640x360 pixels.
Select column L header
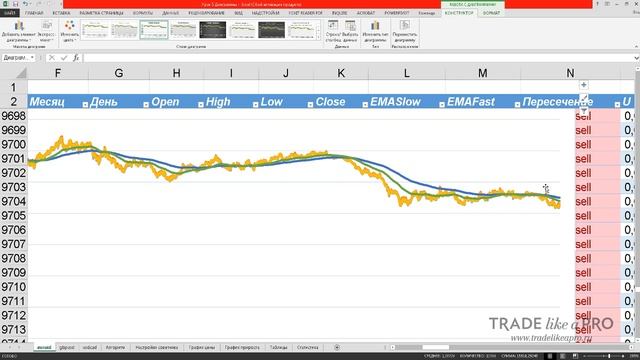(x=407, y=73)
